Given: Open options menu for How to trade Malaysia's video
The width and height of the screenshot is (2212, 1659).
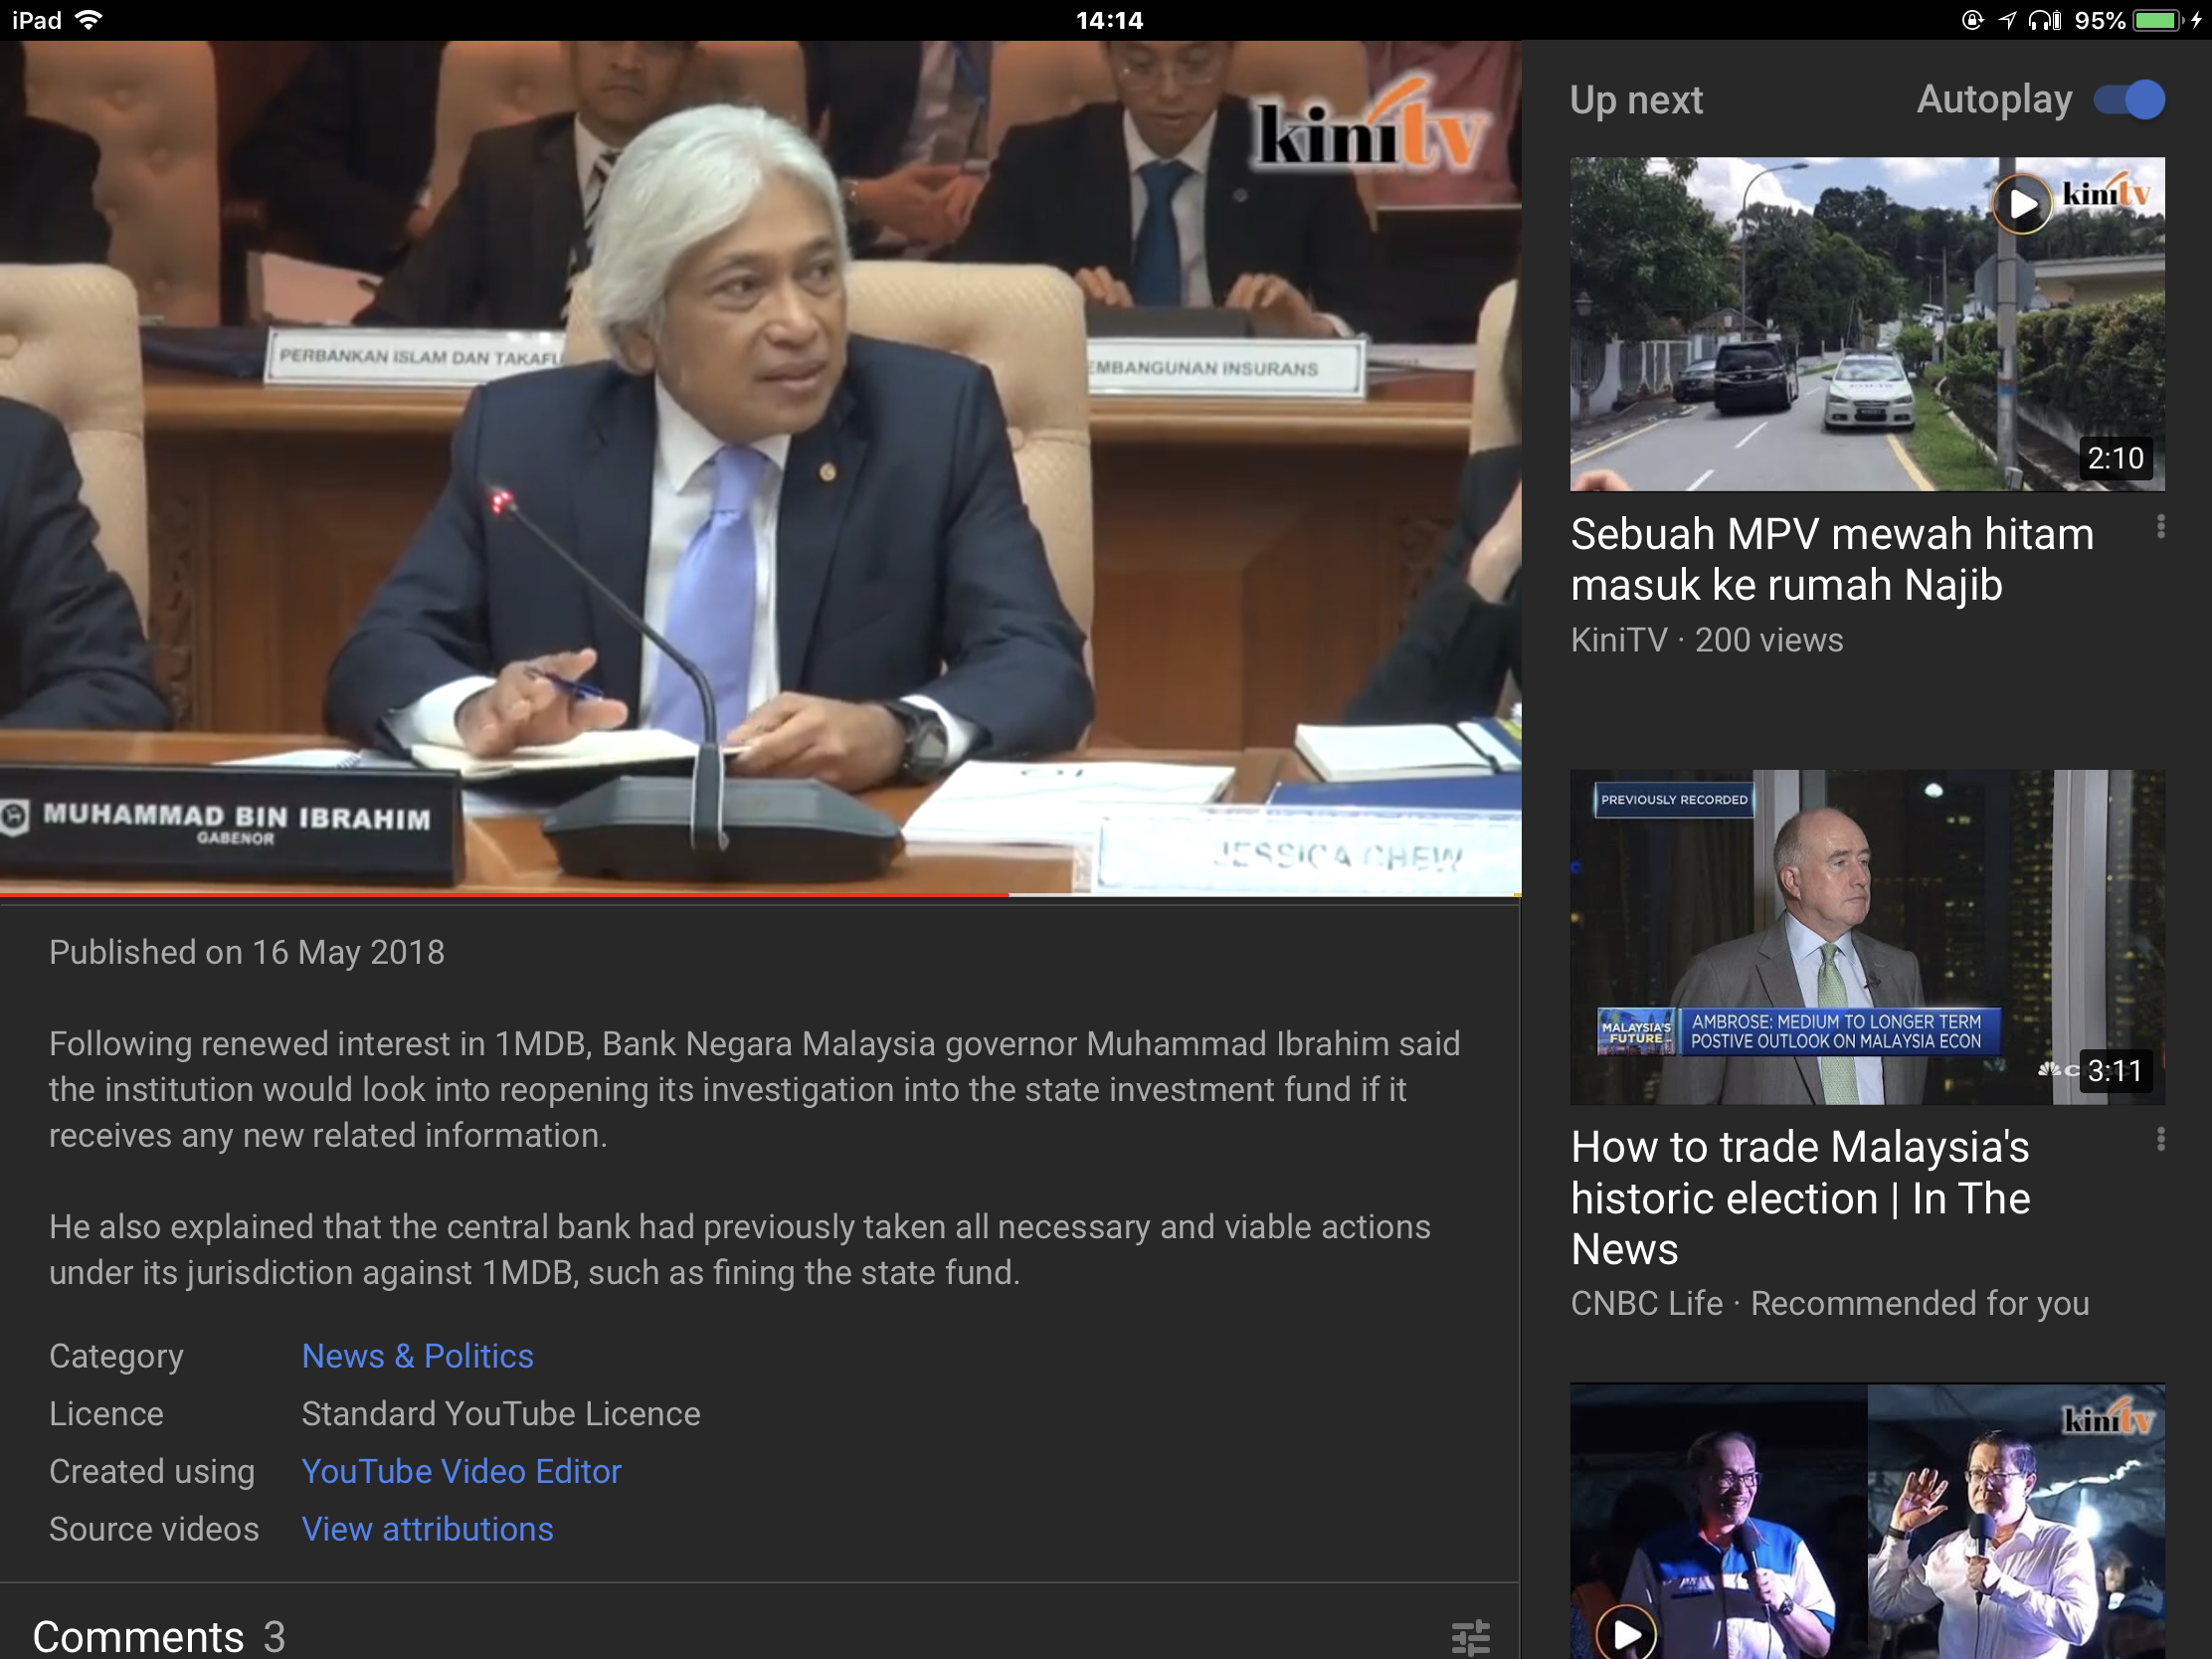Looking at the screenshot, I should click(2160, 1140).
